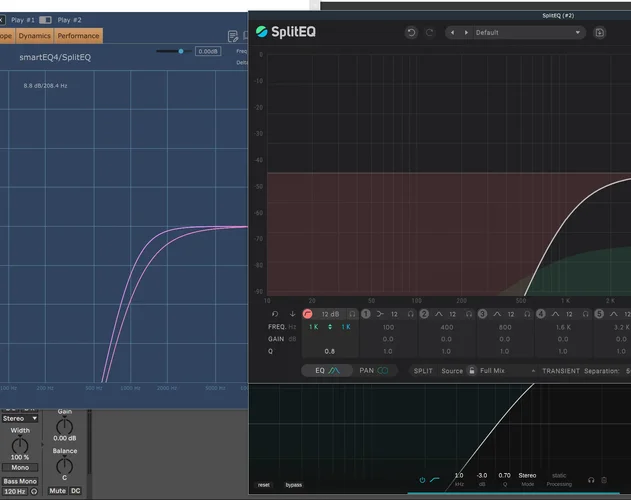Click the undo arrow in SplitEQ header
Viewport: 631px width, 500px height.
tap(411, 32)
